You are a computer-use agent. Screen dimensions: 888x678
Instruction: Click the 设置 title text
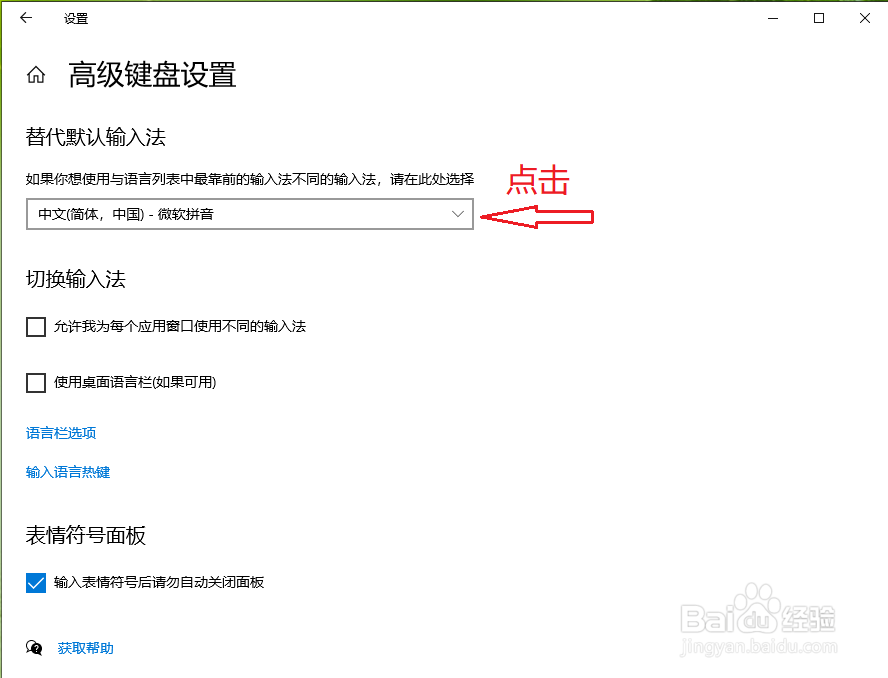point(76,19)
